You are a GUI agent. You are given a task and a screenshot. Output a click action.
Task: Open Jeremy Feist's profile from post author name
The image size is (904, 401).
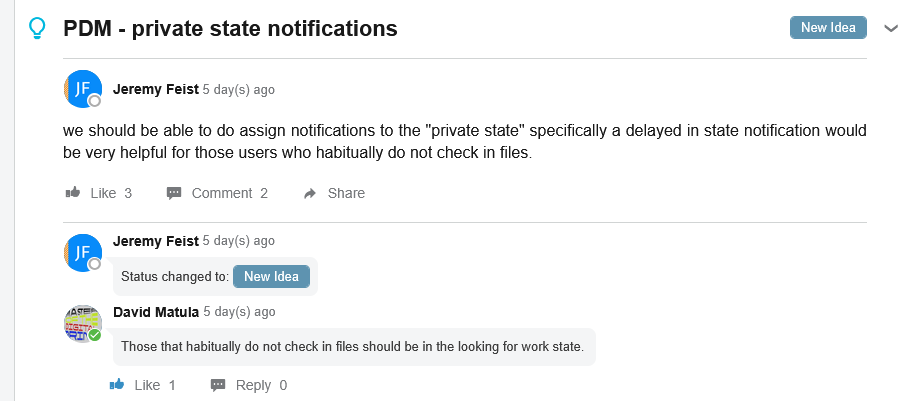[156, 89]
